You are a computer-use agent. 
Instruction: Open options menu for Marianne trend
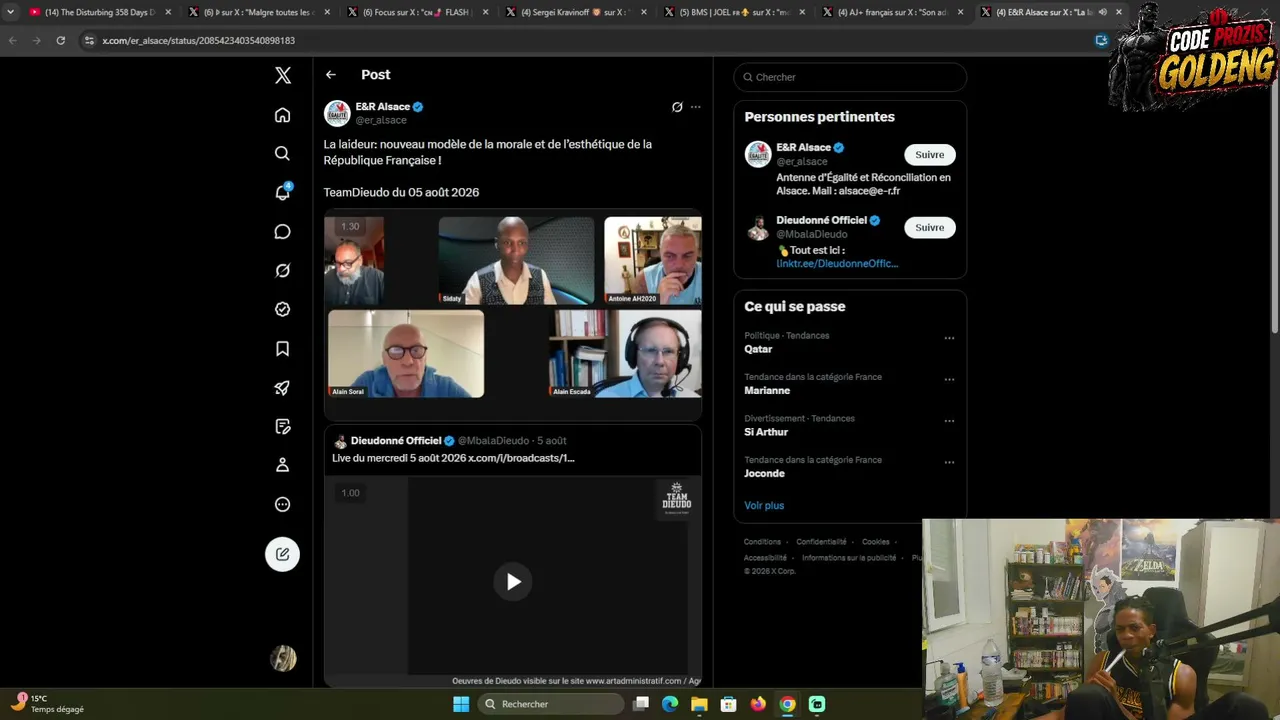coord(949,380)
